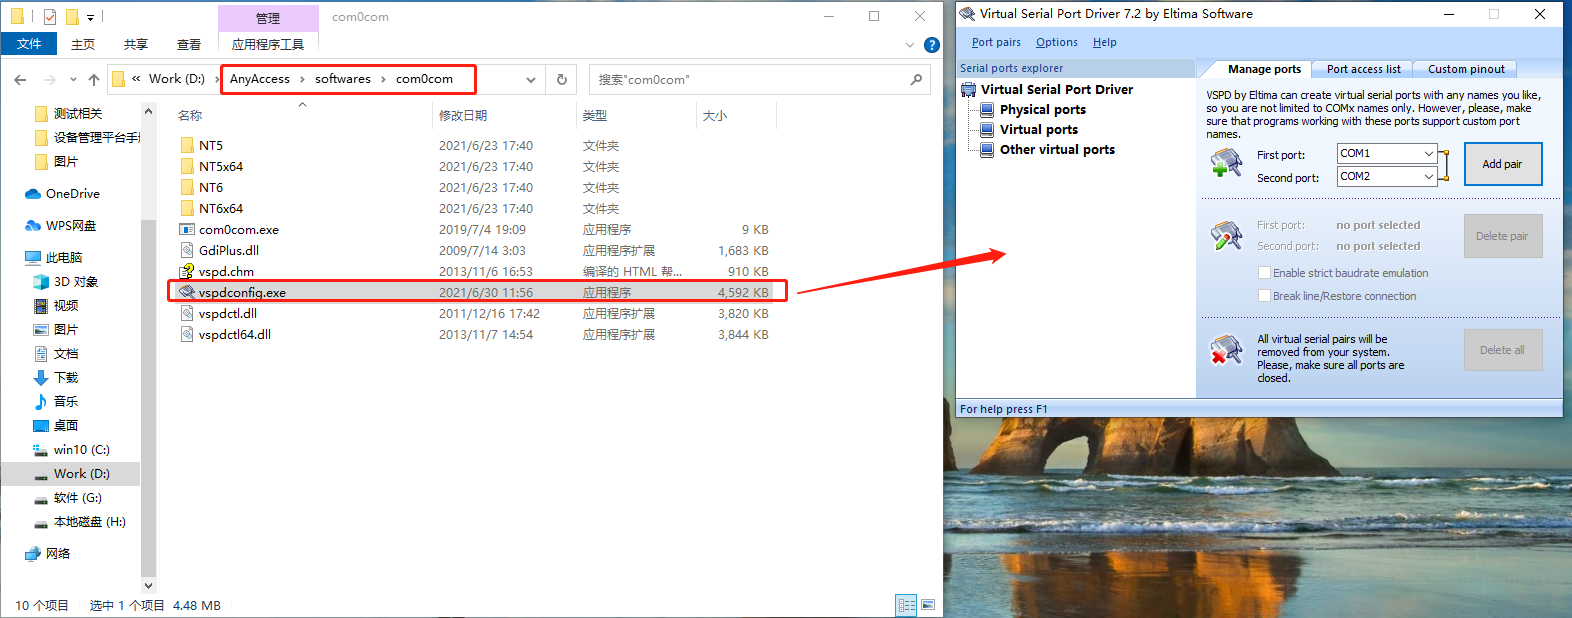This screenshot has width=1572, height=618.
Task: Click the com0com search box
Action: click(x=759, y=79)
